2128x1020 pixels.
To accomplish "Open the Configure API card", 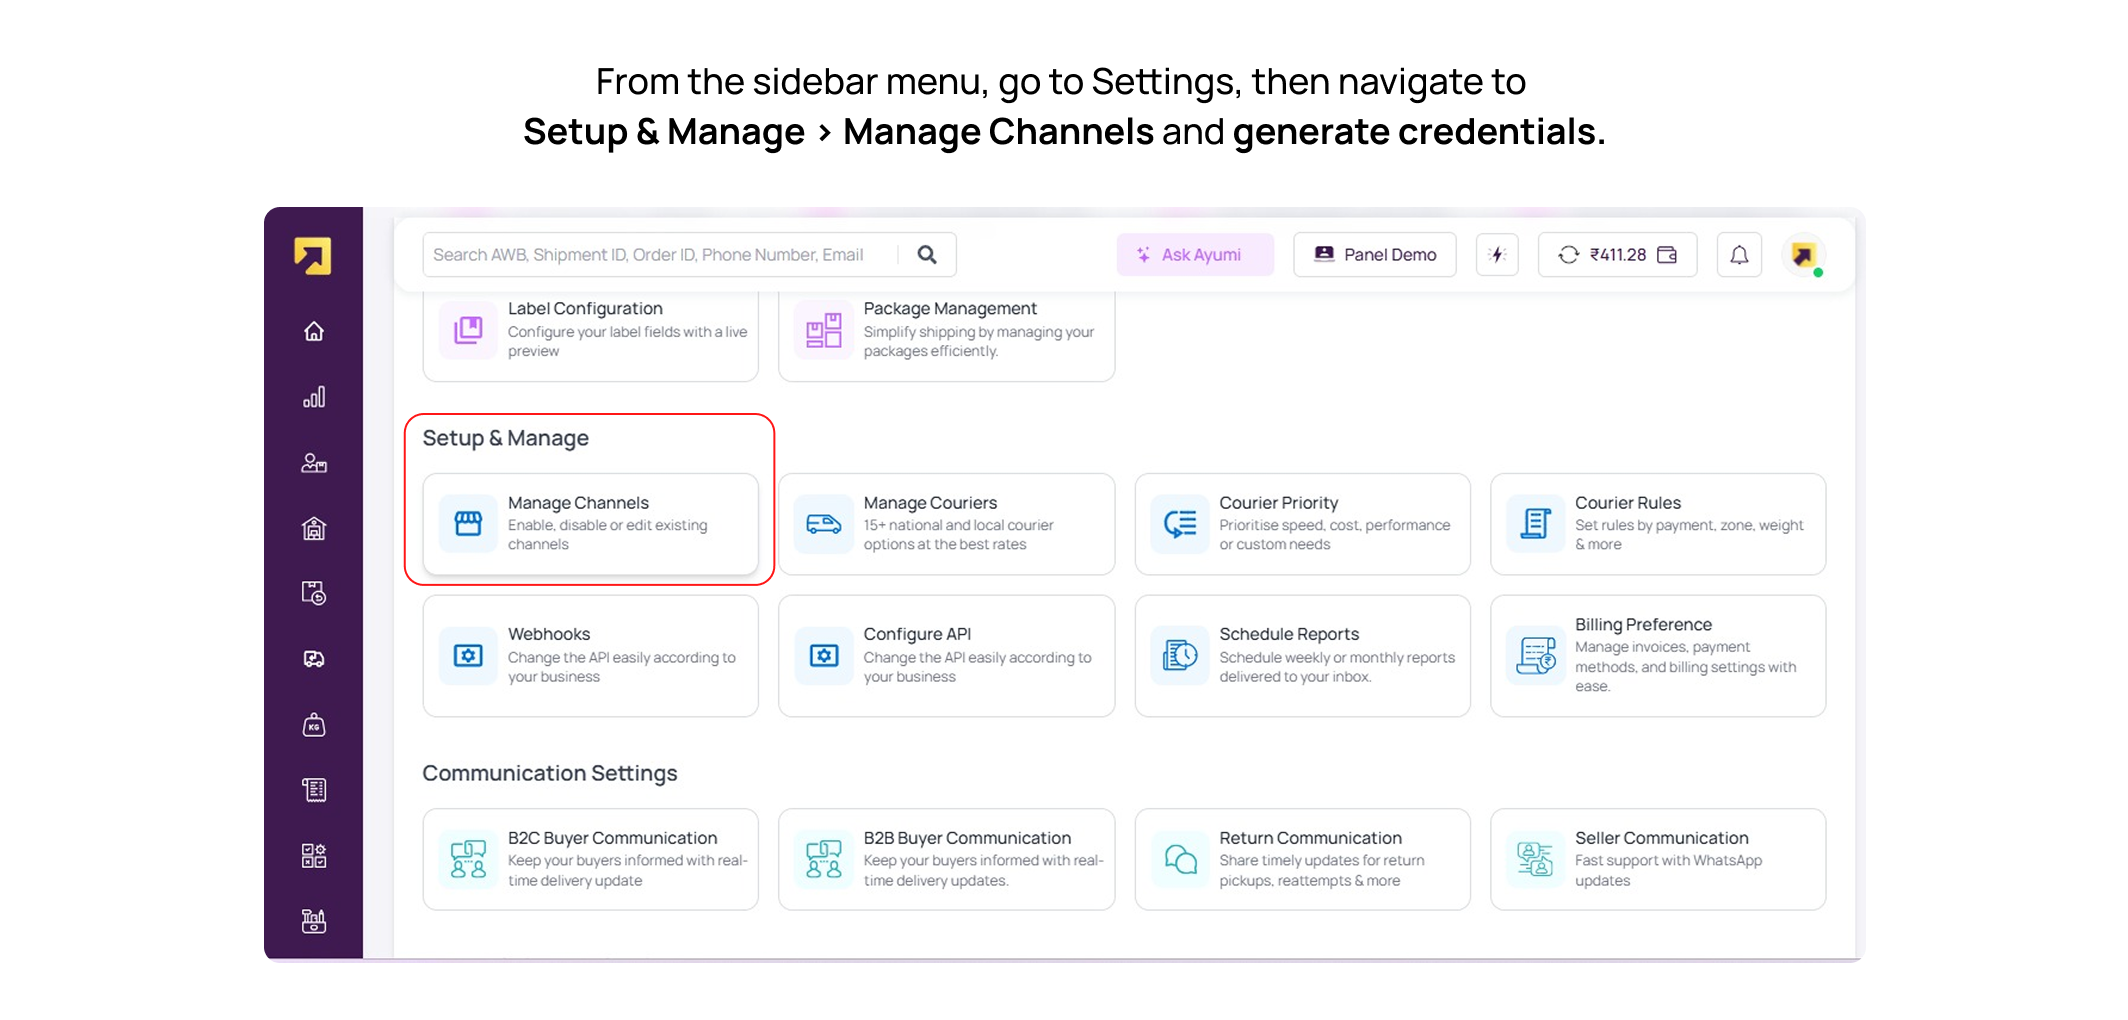I will (946, 656).
